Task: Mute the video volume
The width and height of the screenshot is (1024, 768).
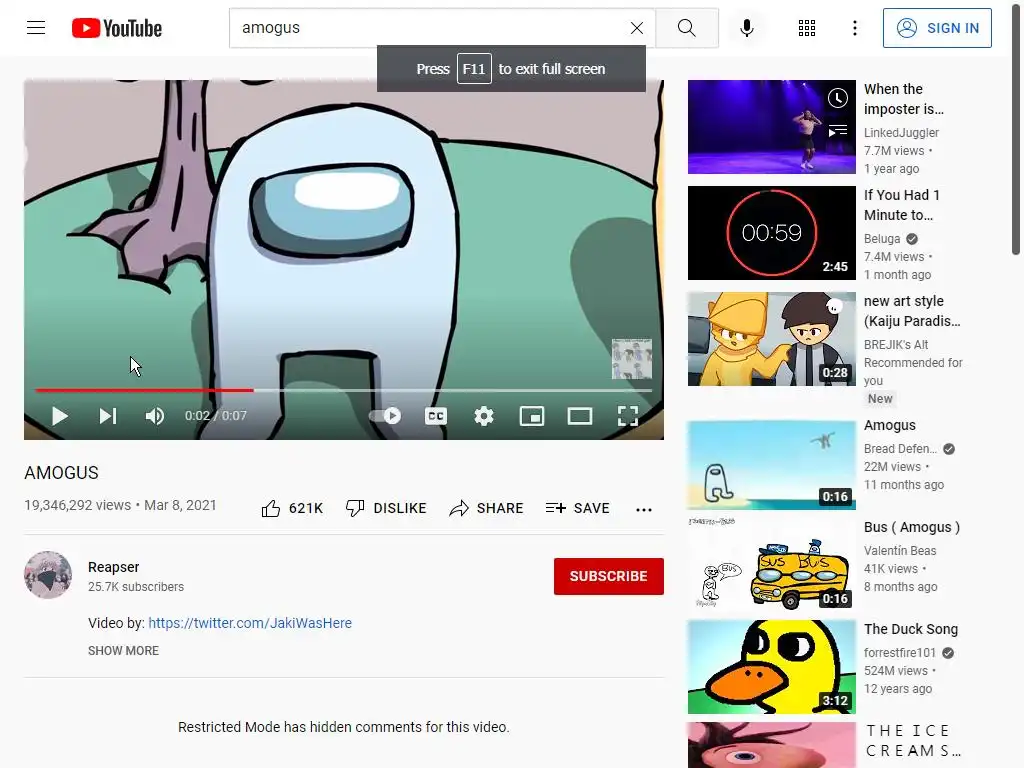Action: point(155,416)
